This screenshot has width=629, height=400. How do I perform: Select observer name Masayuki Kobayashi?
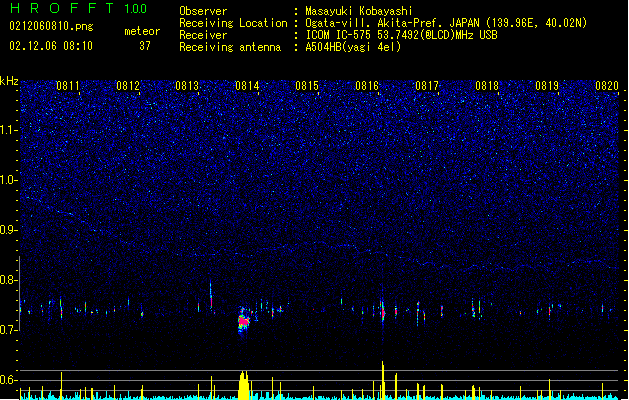pyautogui.click(x=359, y=11)
